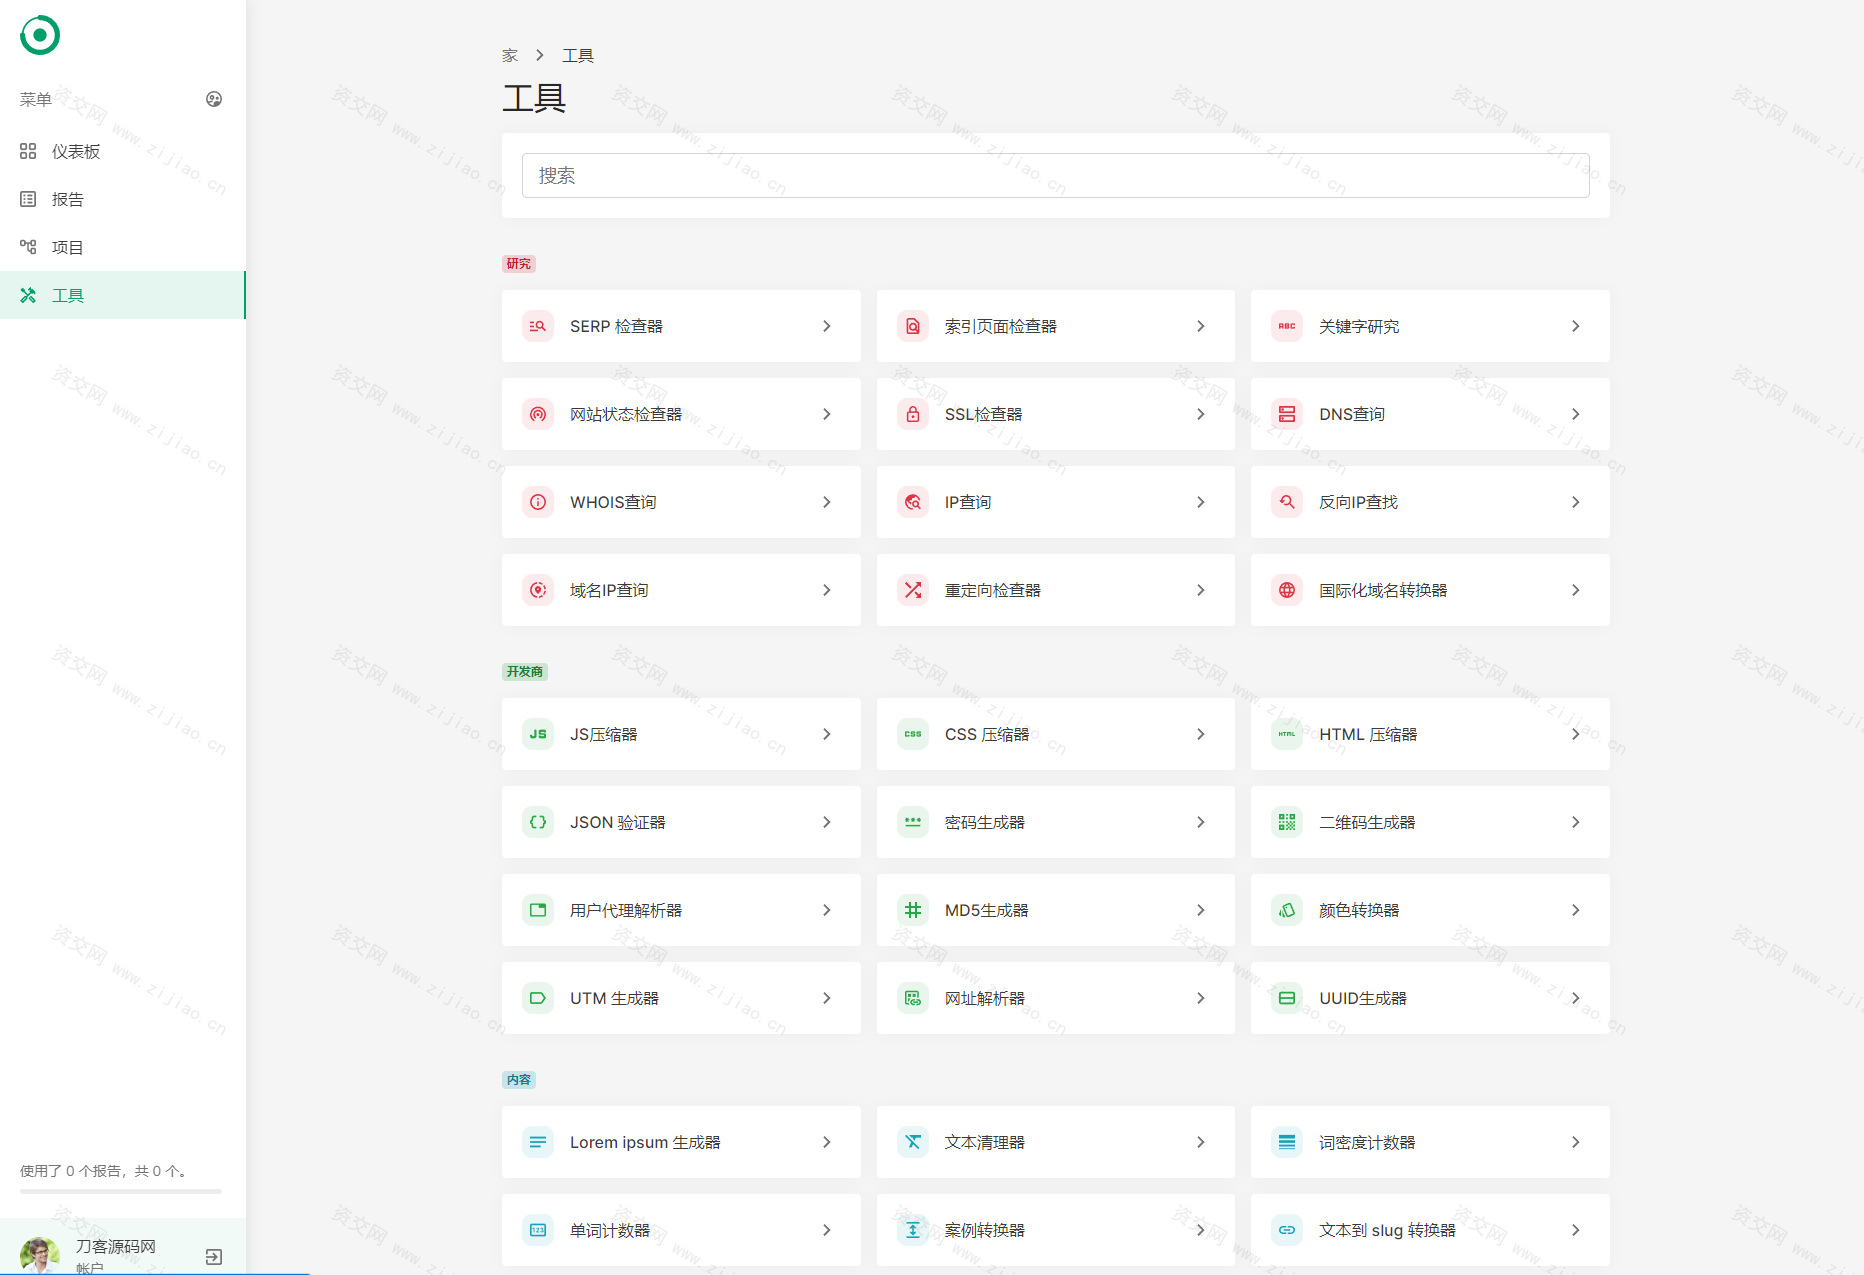The image size is (1864, 1275).
Task: Click the 使用了 0 个报告 usage text
Action: click(x=104, y=1170)
